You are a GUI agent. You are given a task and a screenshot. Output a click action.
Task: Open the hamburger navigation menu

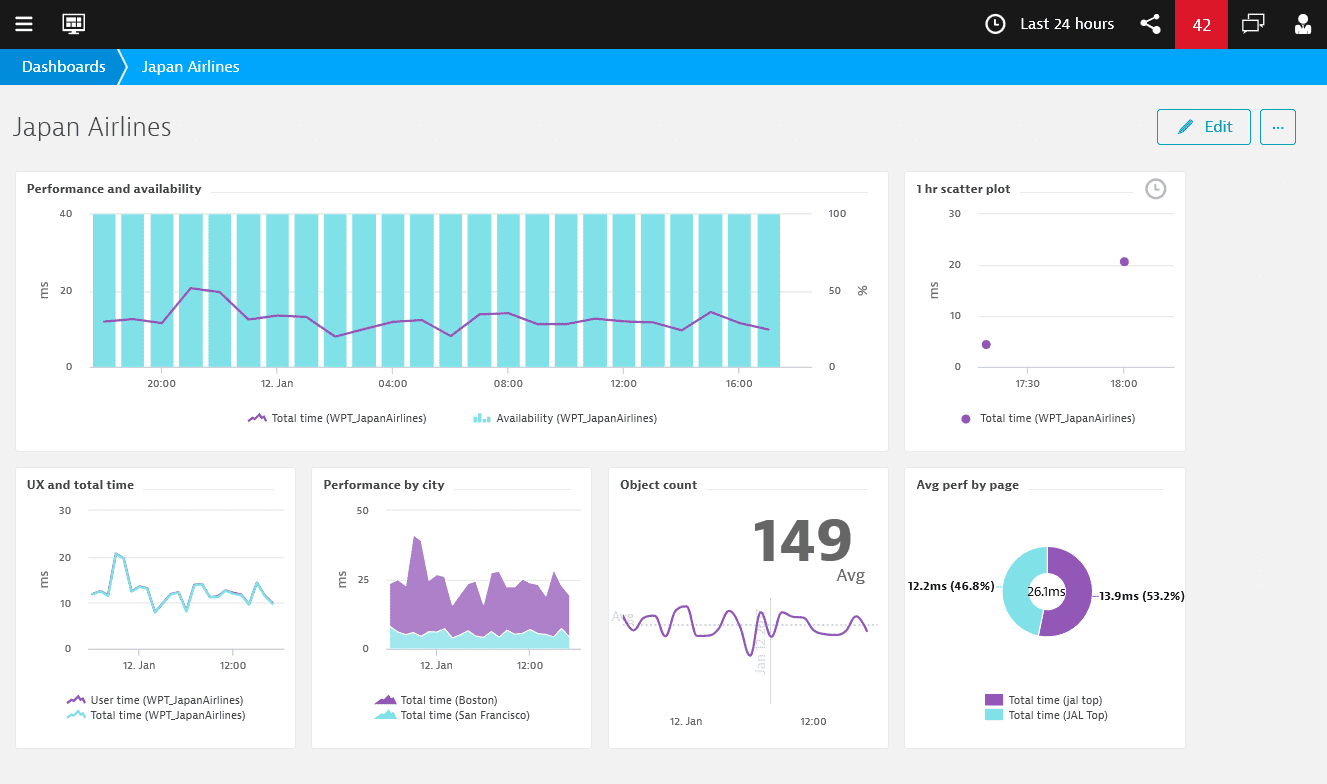click(24, 24)
